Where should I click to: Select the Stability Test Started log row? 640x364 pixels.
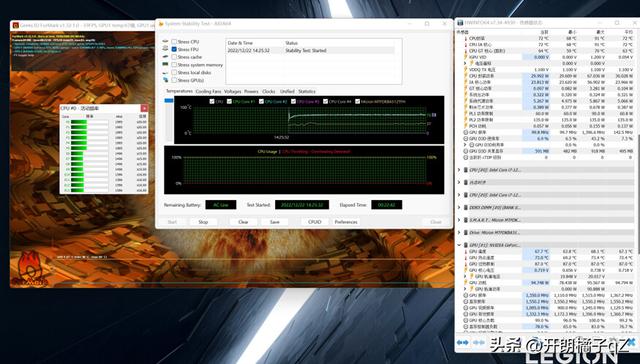pyautogui.click(x=310, y=51)
